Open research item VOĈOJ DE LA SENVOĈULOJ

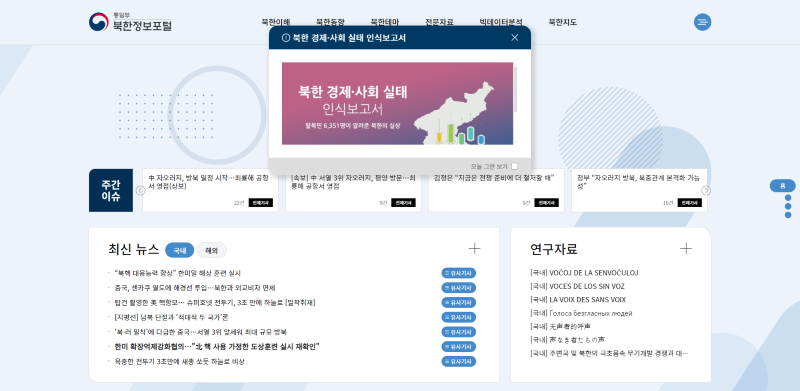point(584,273)
